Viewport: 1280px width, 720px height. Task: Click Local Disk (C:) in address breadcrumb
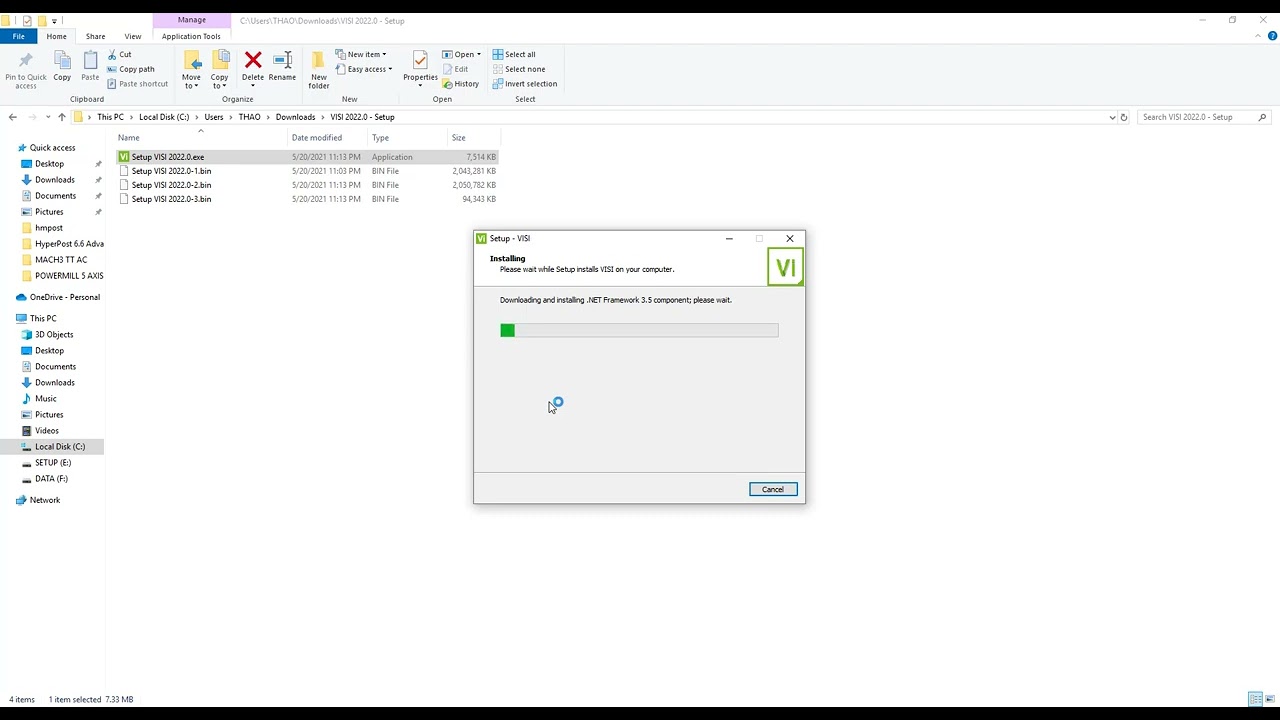pos(164,117)
